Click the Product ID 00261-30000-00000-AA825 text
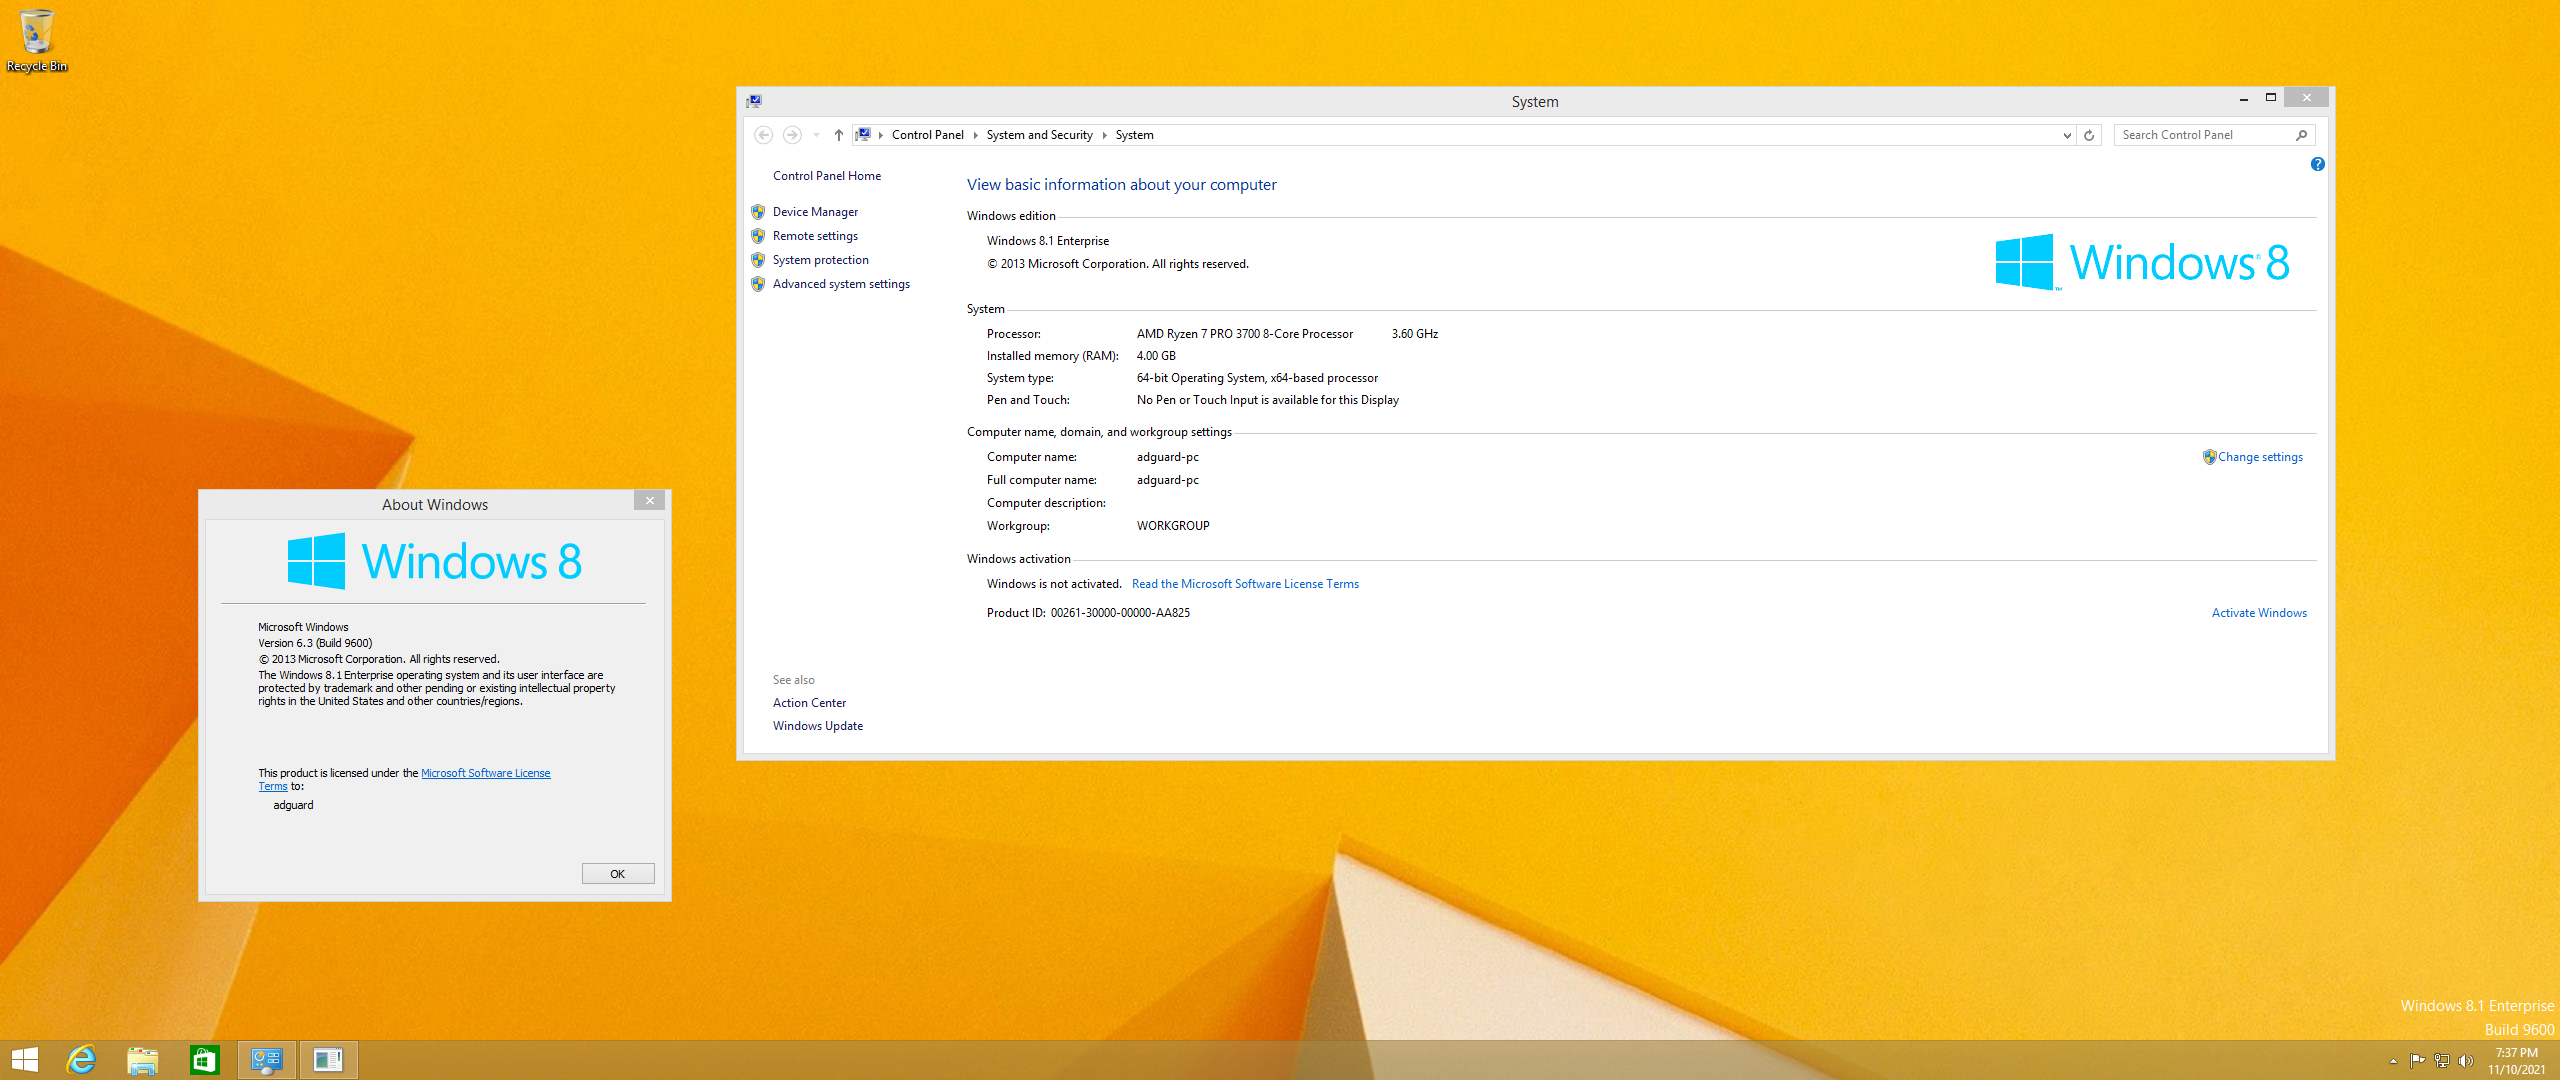 1120,613
